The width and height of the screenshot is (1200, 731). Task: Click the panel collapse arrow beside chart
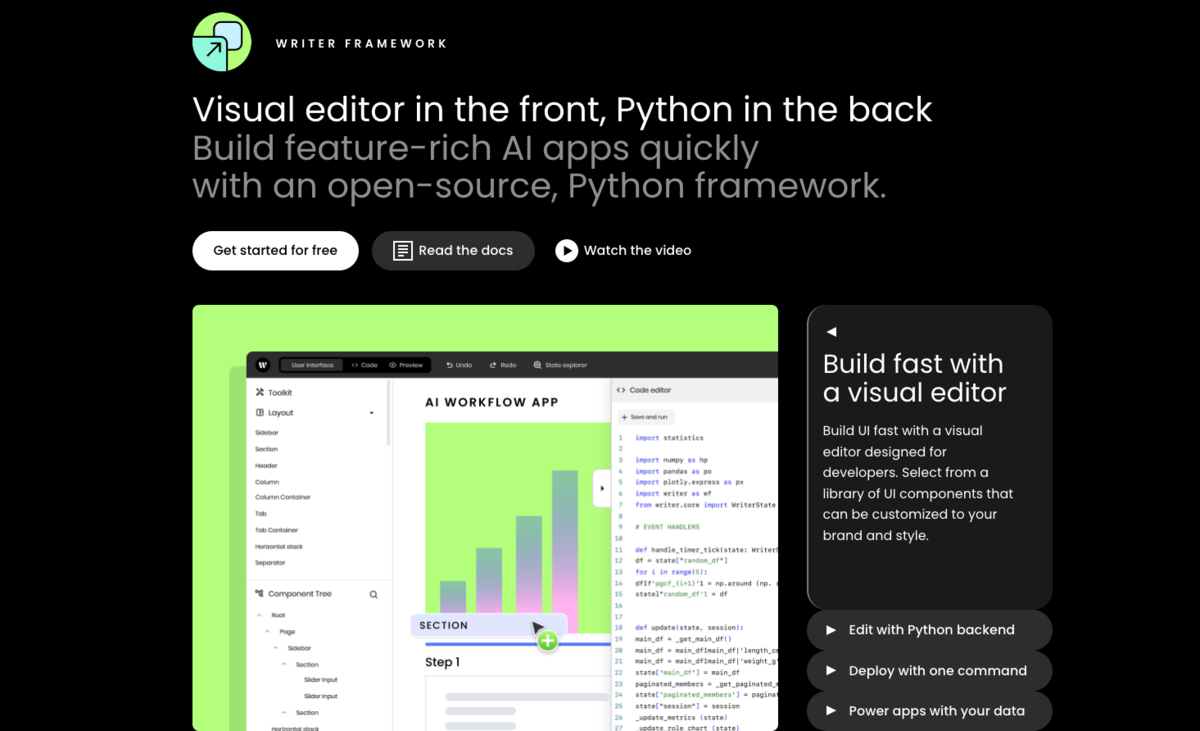click(601, 489)
